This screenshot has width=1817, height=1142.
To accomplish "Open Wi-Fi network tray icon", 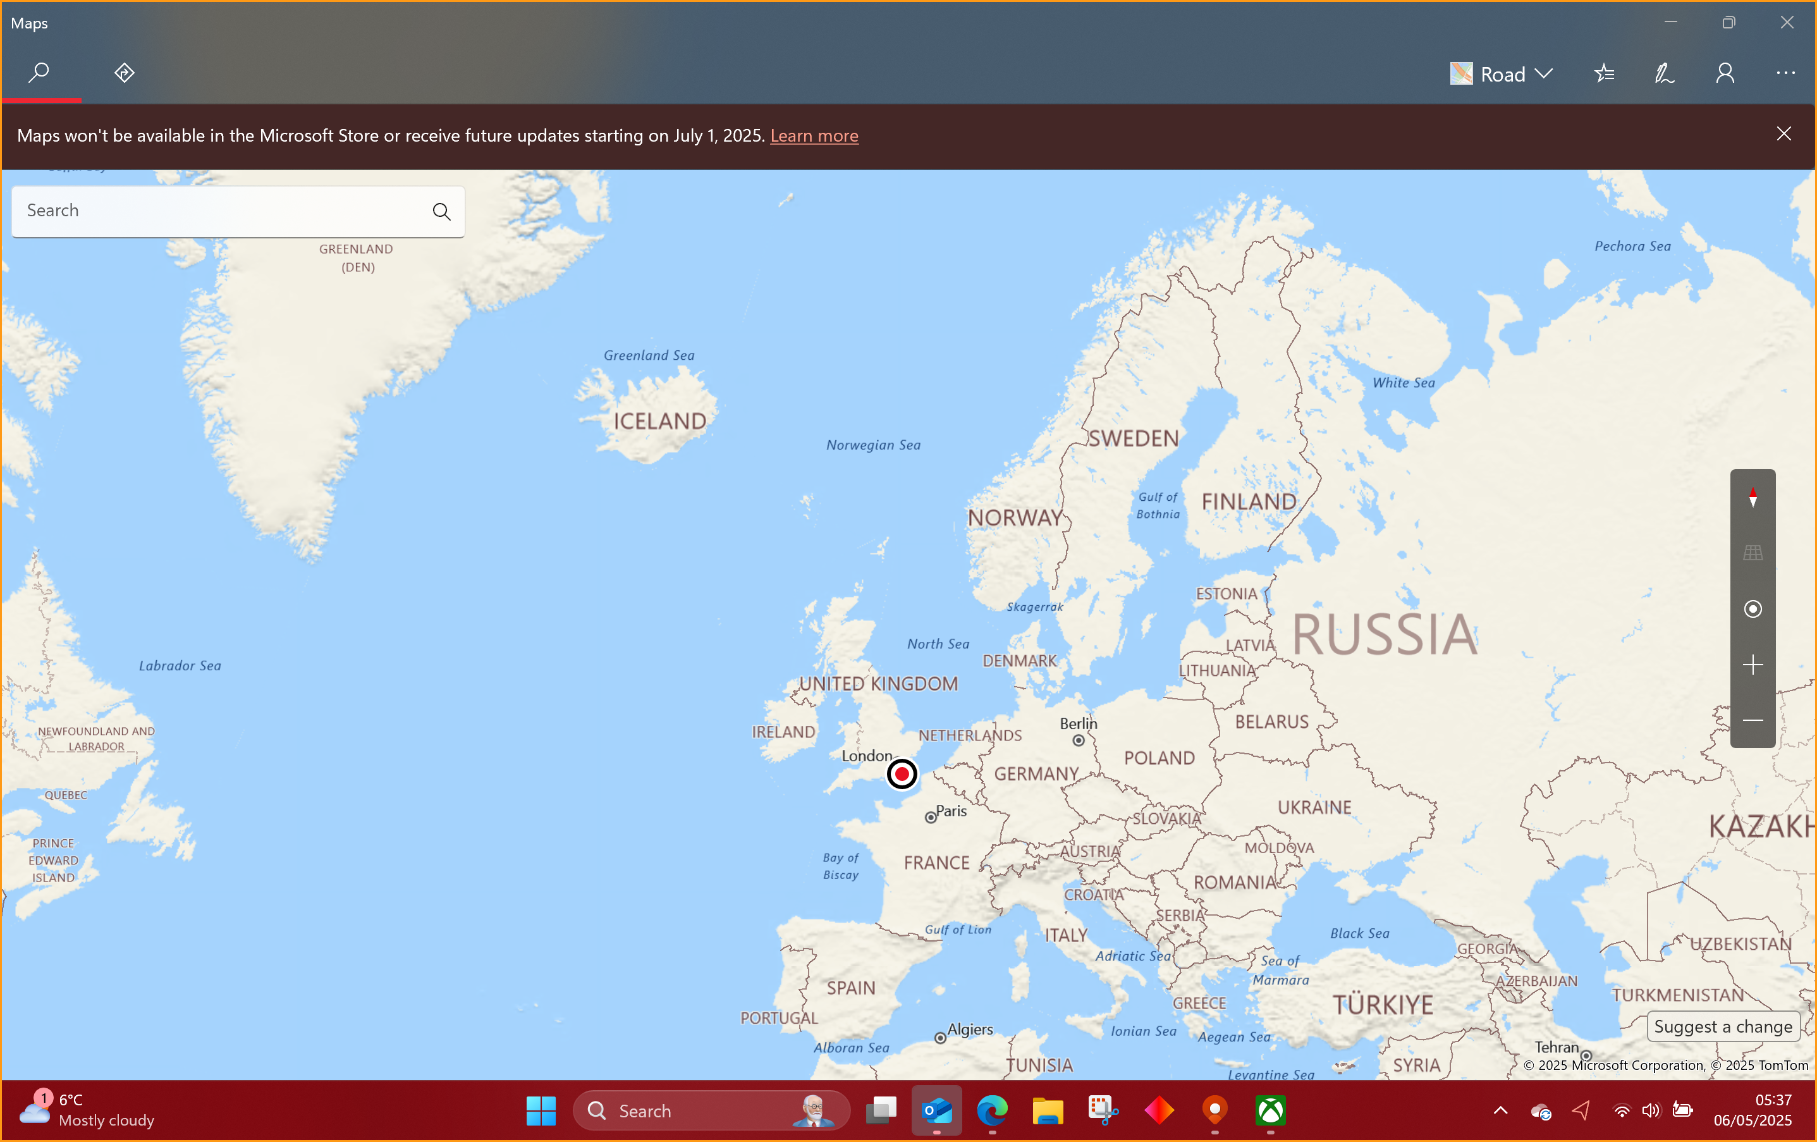I will tap(1622, 1110).
